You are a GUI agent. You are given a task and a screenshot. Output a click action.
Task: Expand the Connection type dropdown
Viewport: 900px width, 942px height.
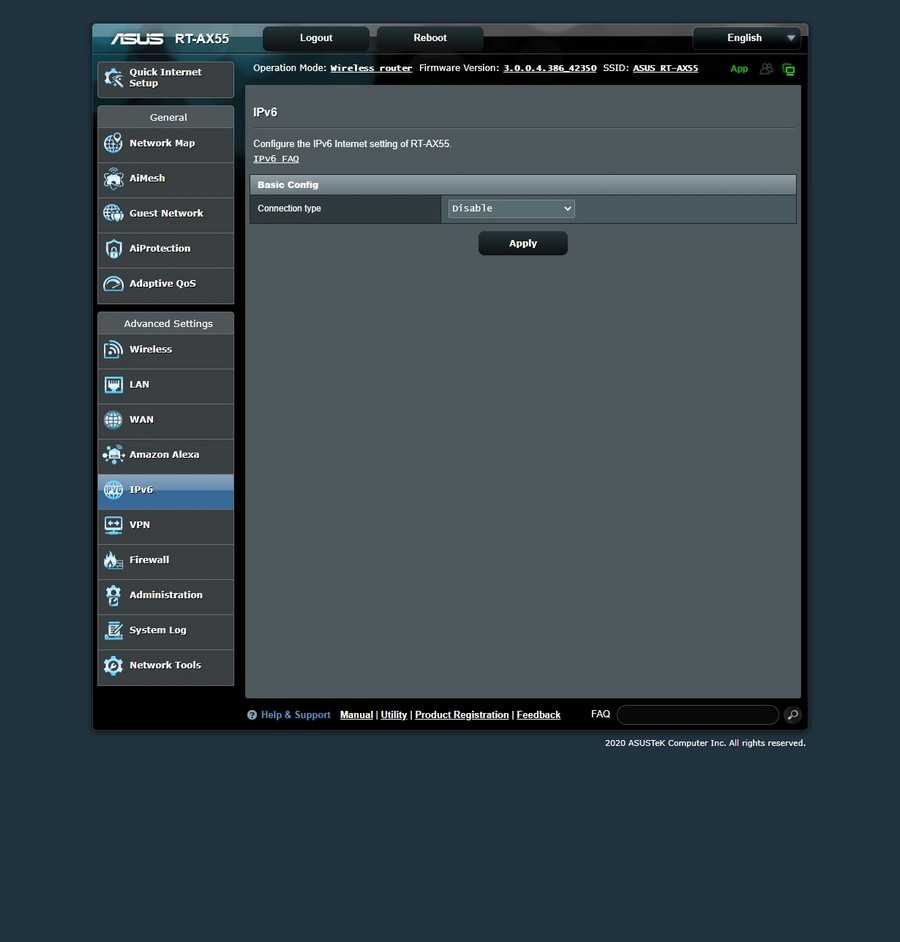pyautogui.click(x=511, y=209)
